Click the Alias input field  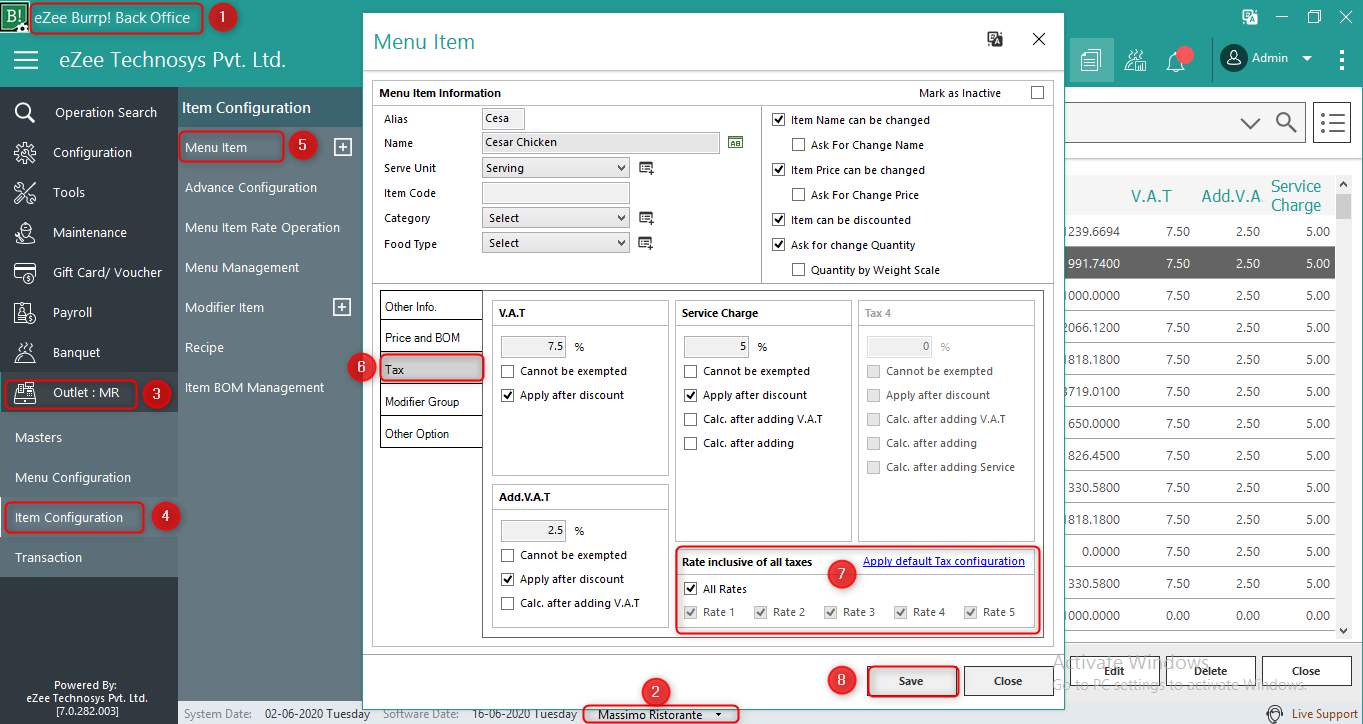click(503, 118)
